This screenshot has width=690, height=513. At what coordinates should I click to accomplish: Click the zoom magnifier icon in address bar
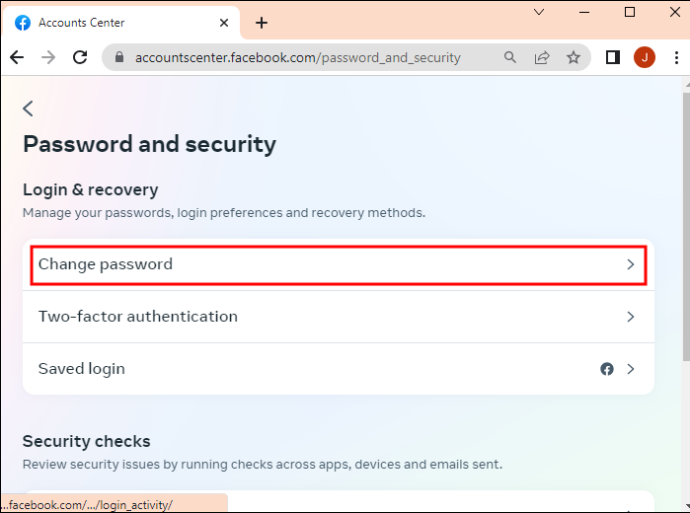coord(510,57)
